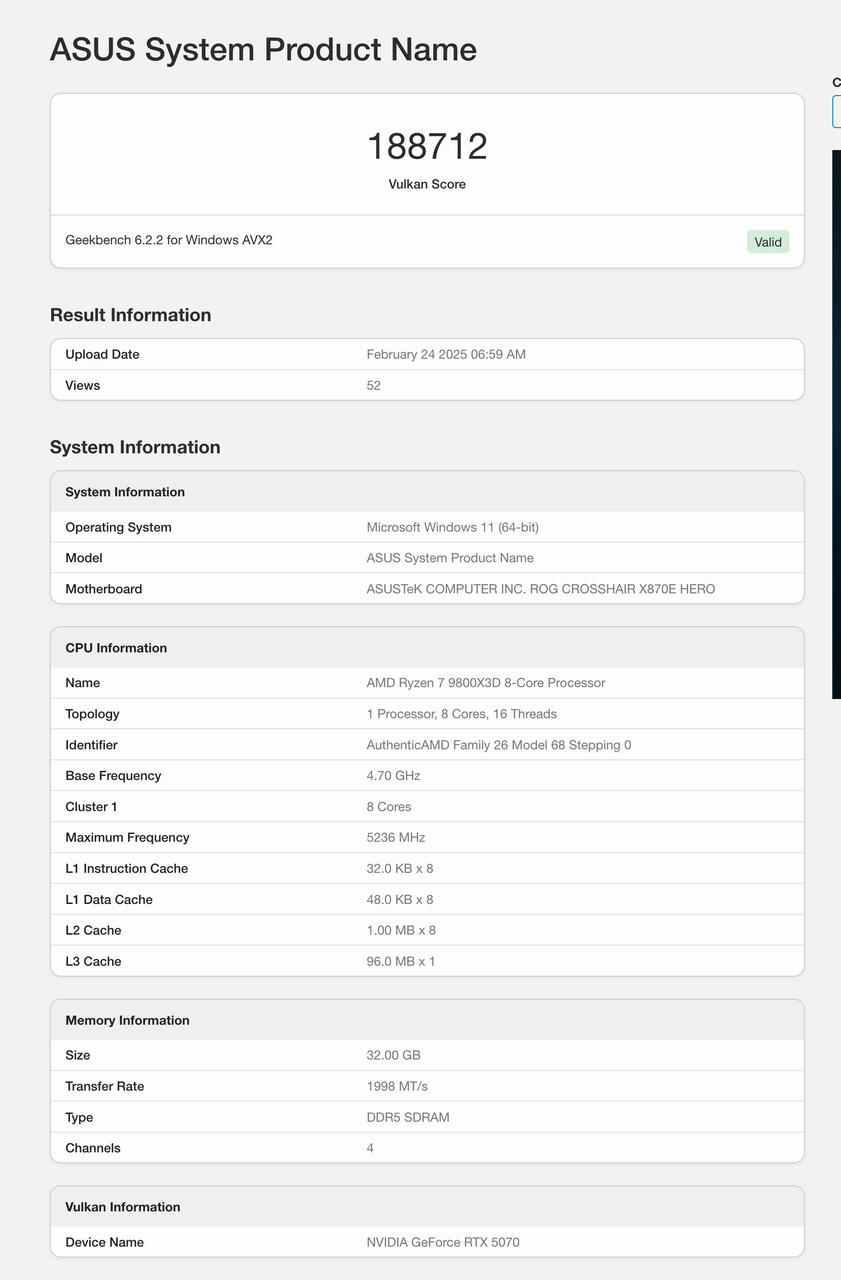Click the AMD Ryzen 7 9800X3D processor name
Viewport: 841px width, 1280px height.
click(486, 683)
